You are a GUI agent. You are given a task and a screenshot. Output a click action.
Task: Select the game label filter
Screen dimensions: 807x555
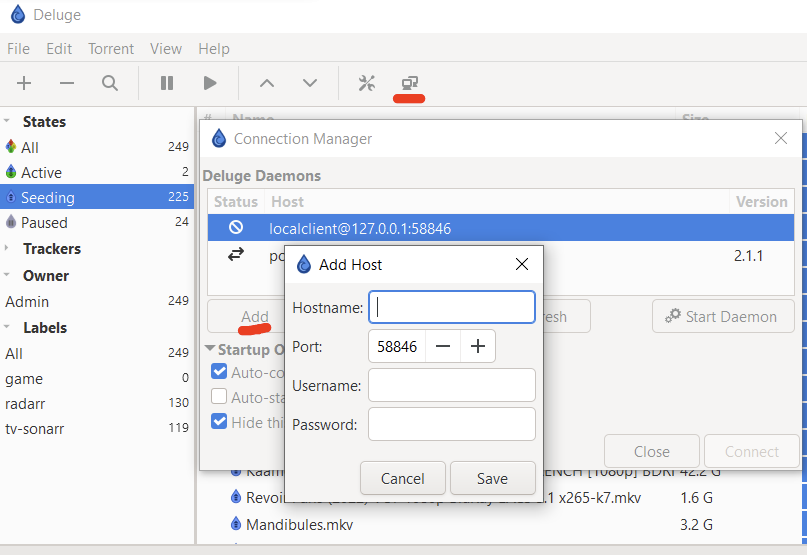[97, 378]
